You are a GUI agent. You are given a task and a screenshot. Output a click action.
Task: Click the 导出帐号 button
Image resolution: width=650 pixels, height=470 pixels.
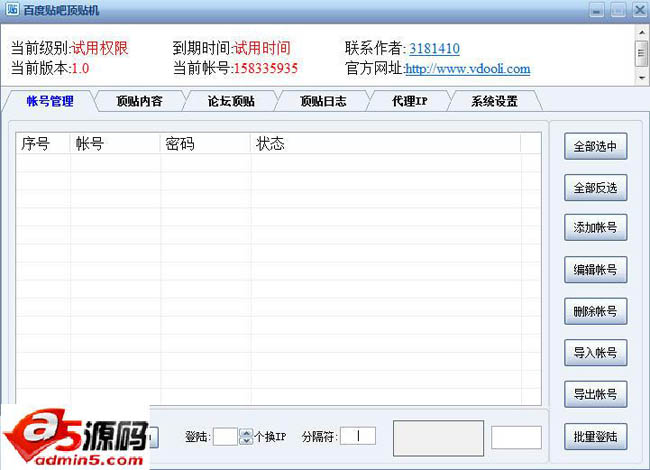point(595,394)
